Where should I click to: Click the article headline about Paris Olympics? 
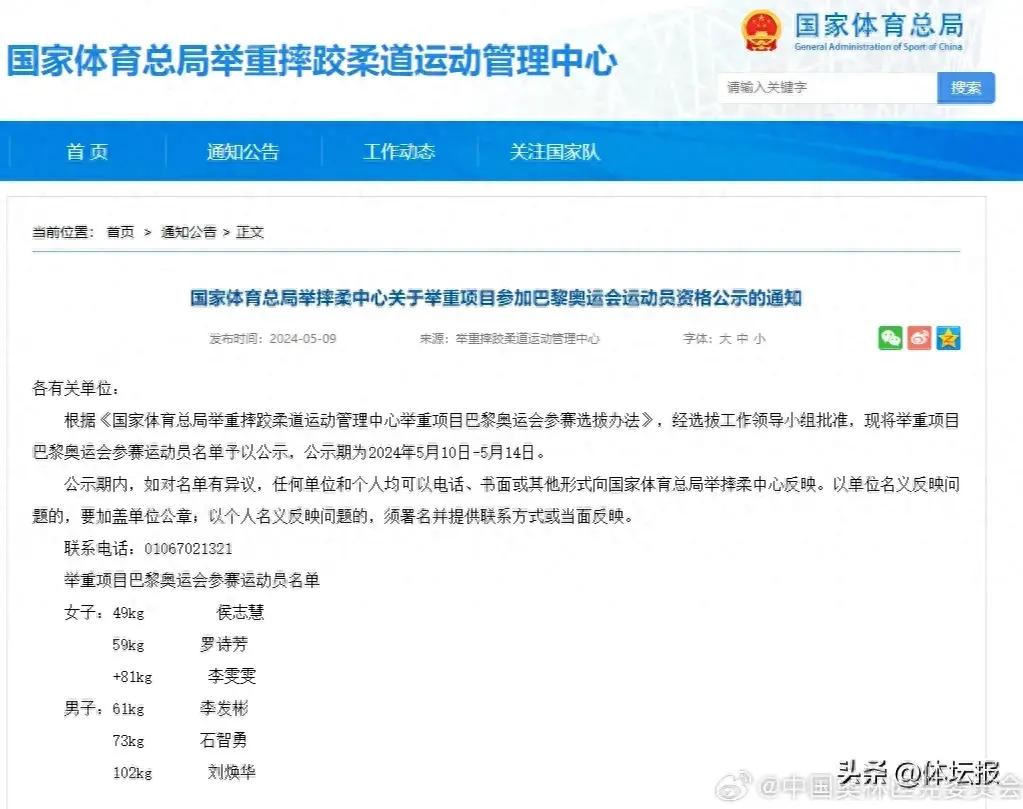[x=496, y=298]
